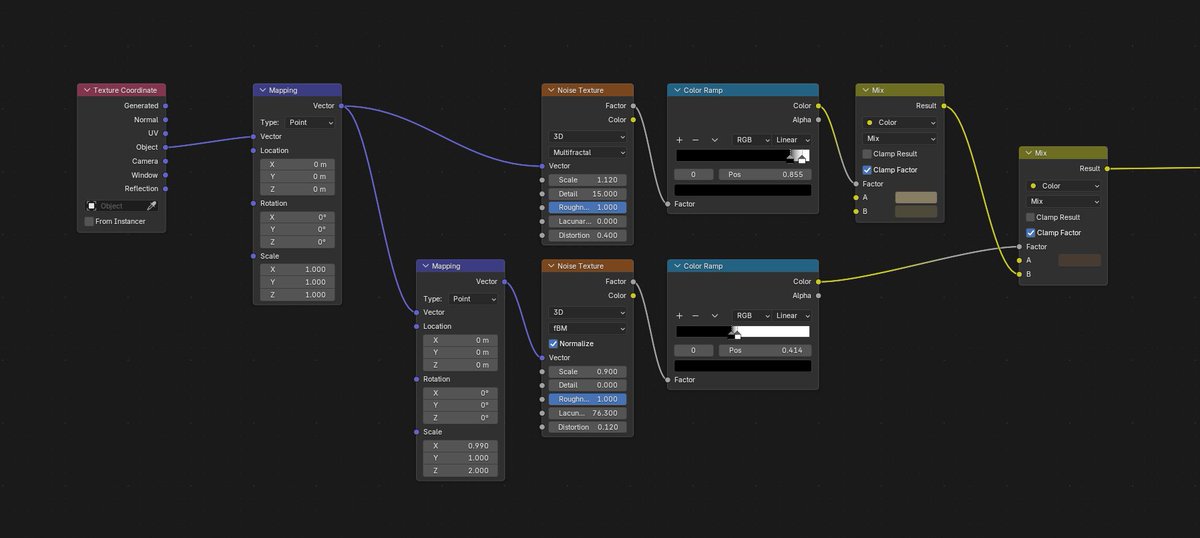The image size is (1200, 538).
Task: Open Type dropdown in lower Mapping node
Action: click(474, 298)
